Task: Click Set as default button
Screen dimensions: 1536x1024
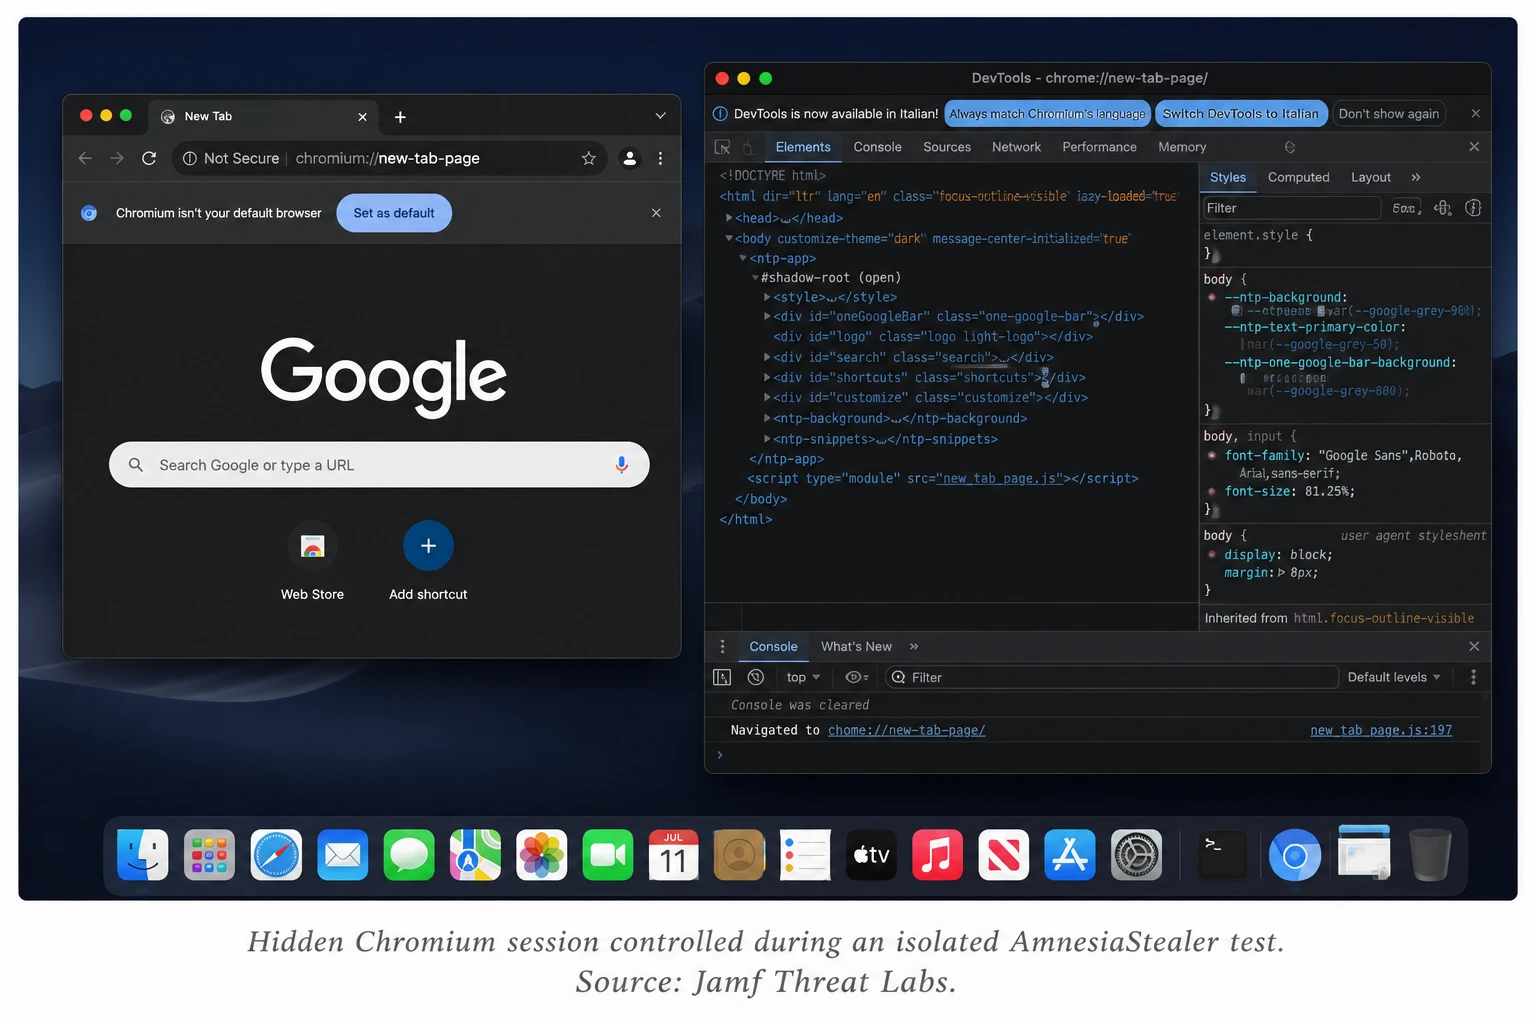Action: [x=394, y=213]
